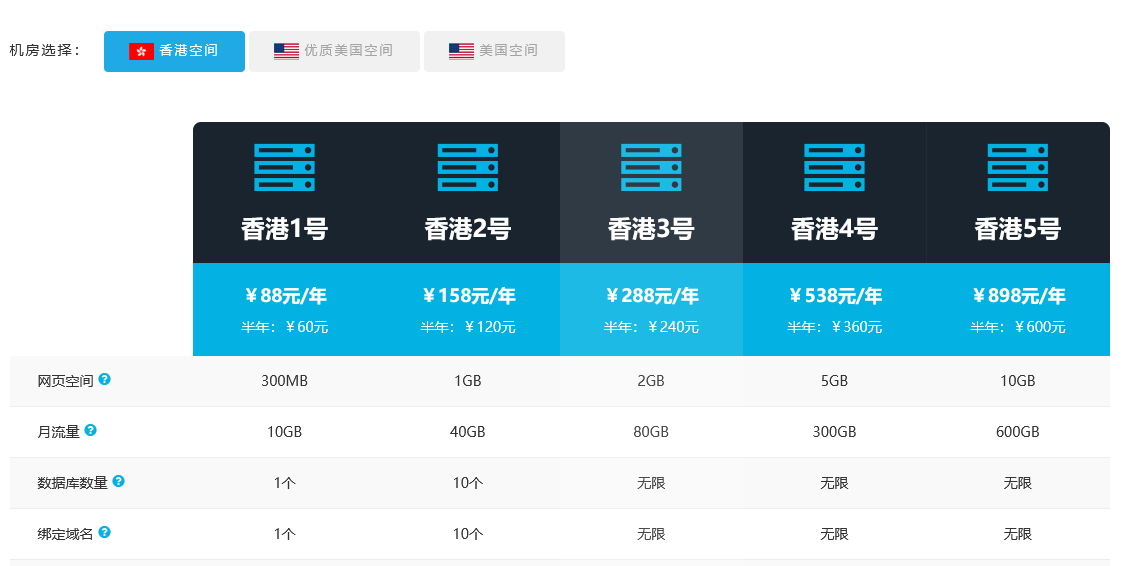Viewport: 1122px width, 566px height.
Task: Click the ¥538元/年 price
Action: click(x=834, y=296)
